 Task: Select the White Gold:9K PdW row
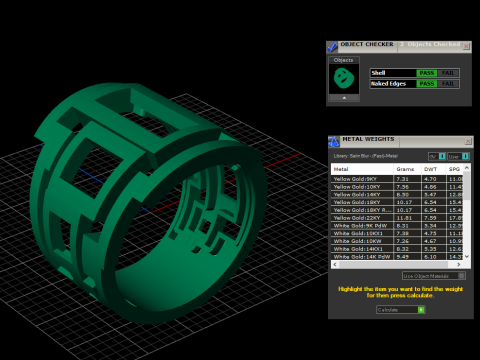pos(397,226)
